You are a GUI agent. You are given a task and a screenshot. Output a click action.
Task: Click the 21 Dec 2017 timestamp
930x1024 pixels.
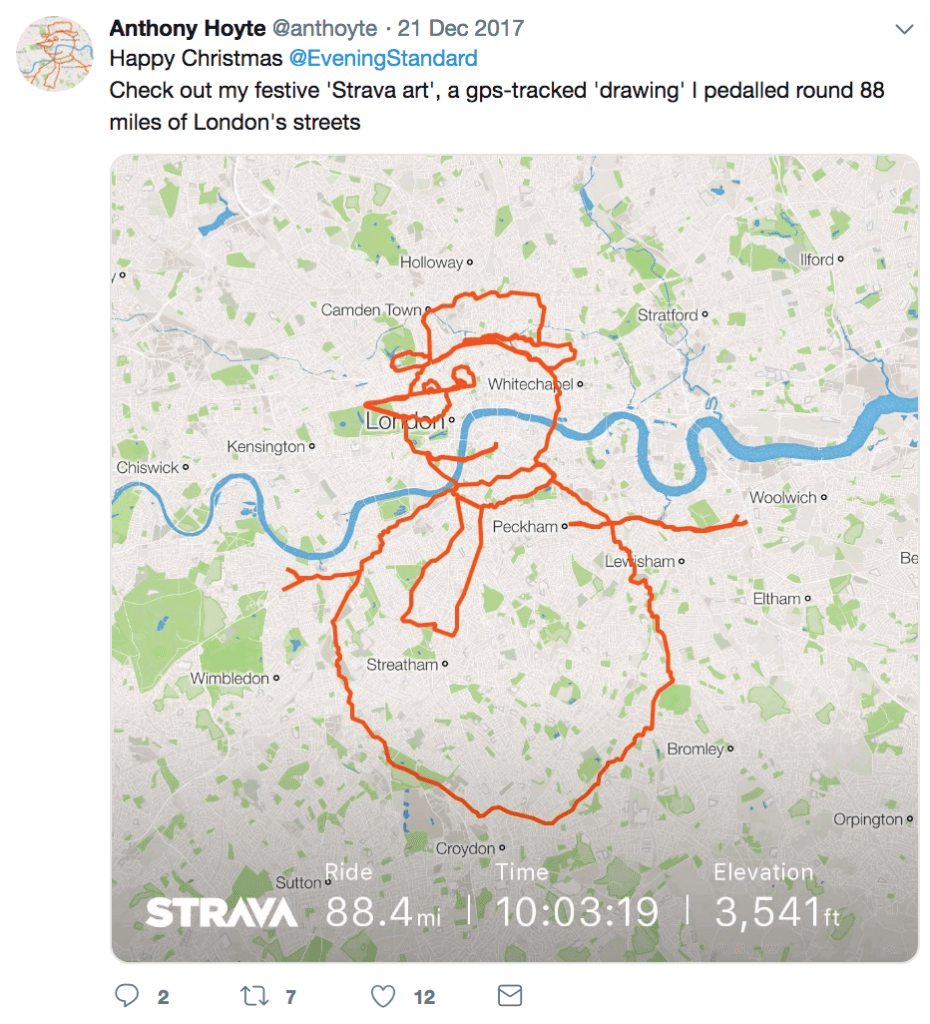(x=460, y=28)
